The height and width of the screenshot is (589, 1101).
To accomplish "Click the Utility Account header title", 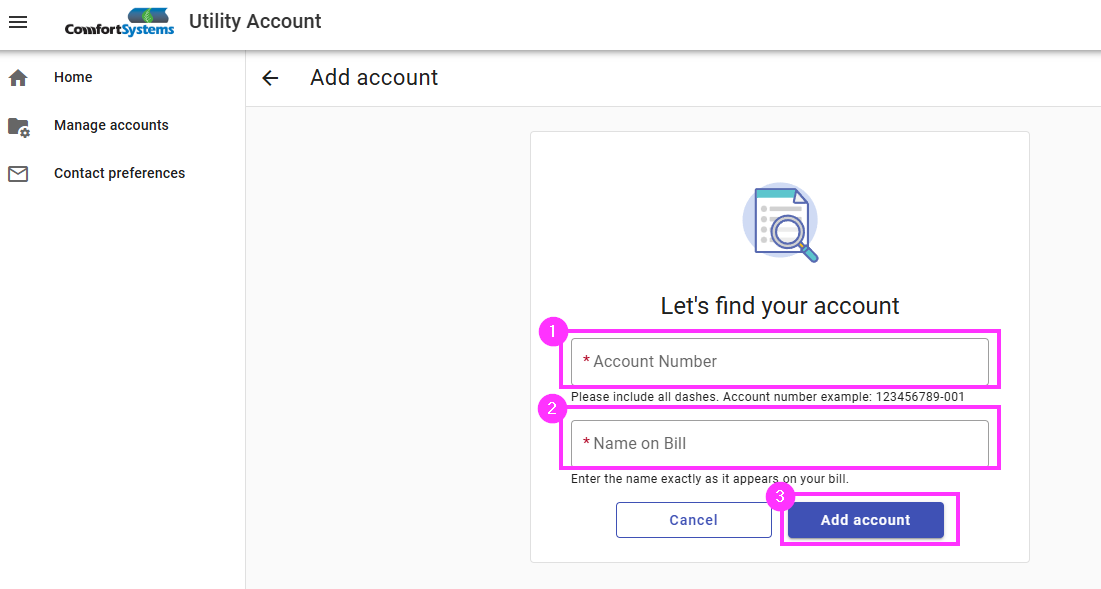I will tap(255, 21).
